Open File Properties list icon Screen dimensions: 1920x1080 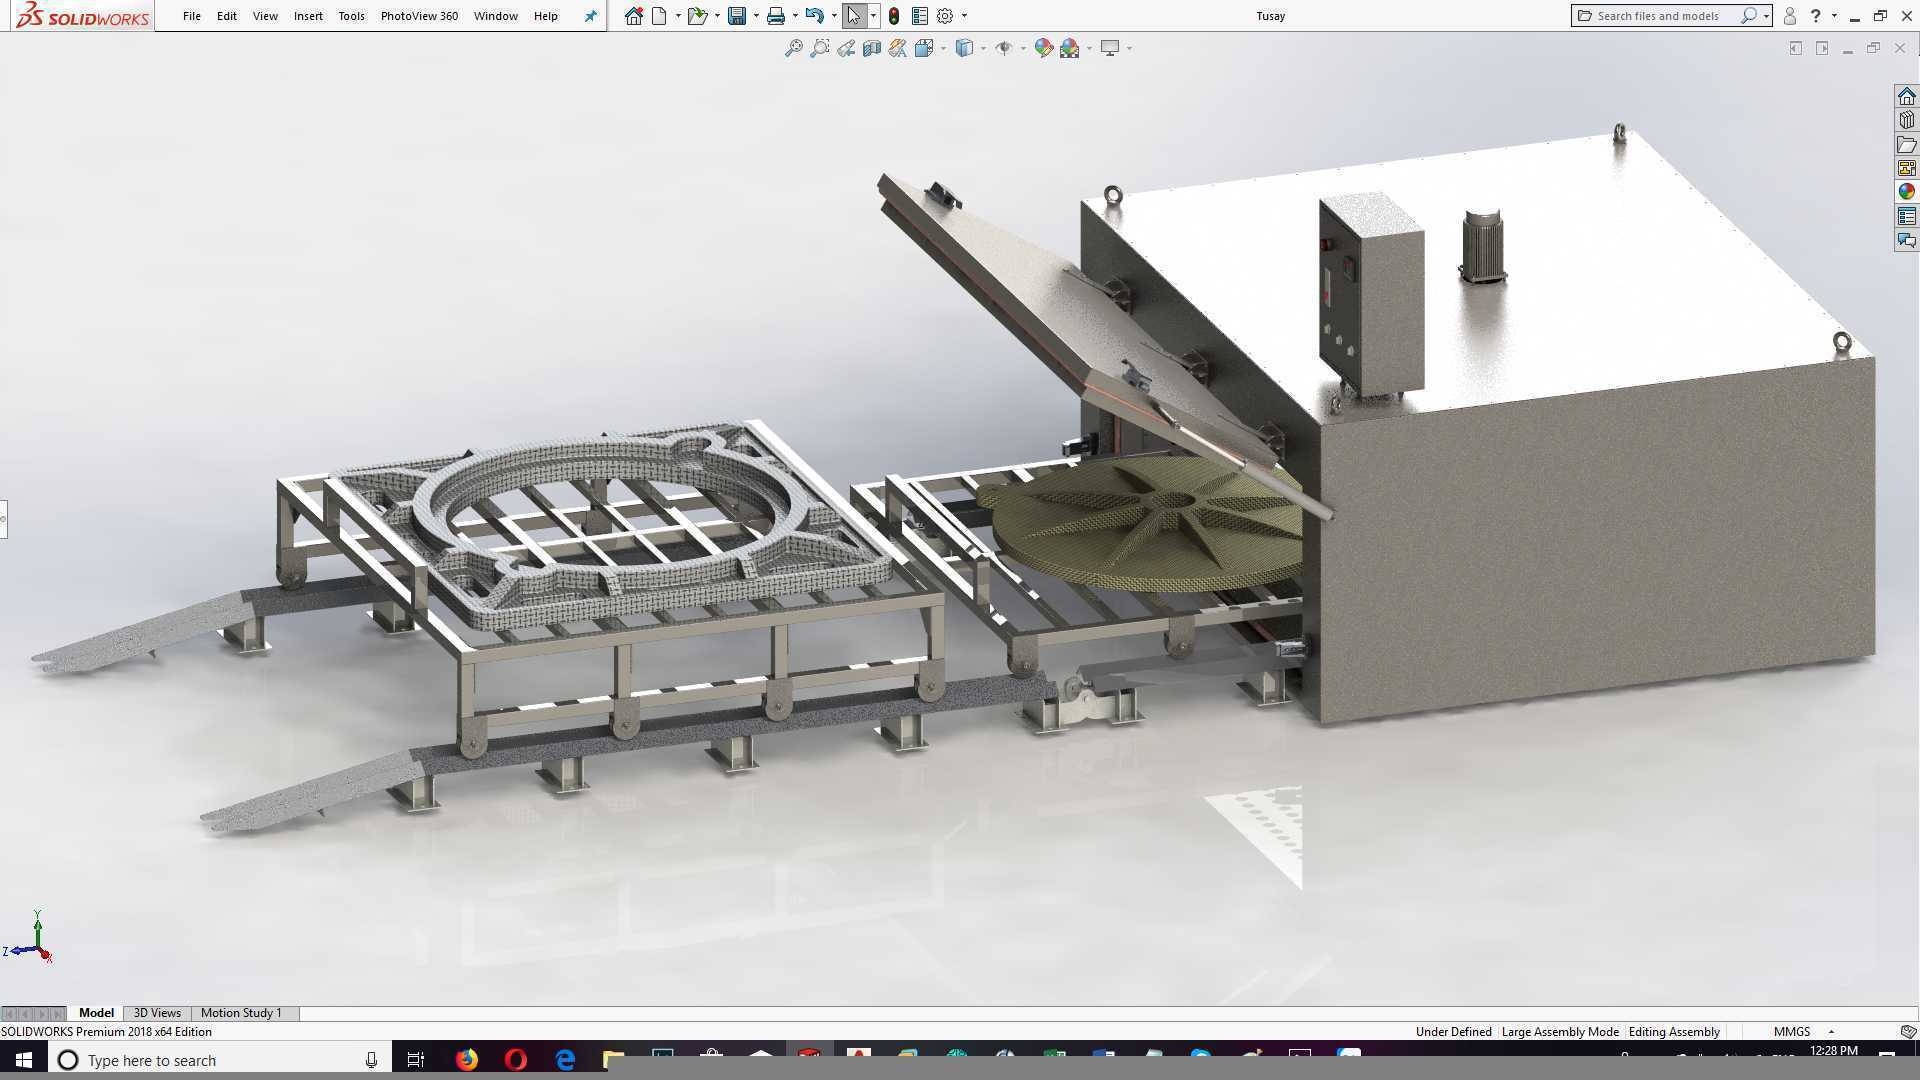920,16
